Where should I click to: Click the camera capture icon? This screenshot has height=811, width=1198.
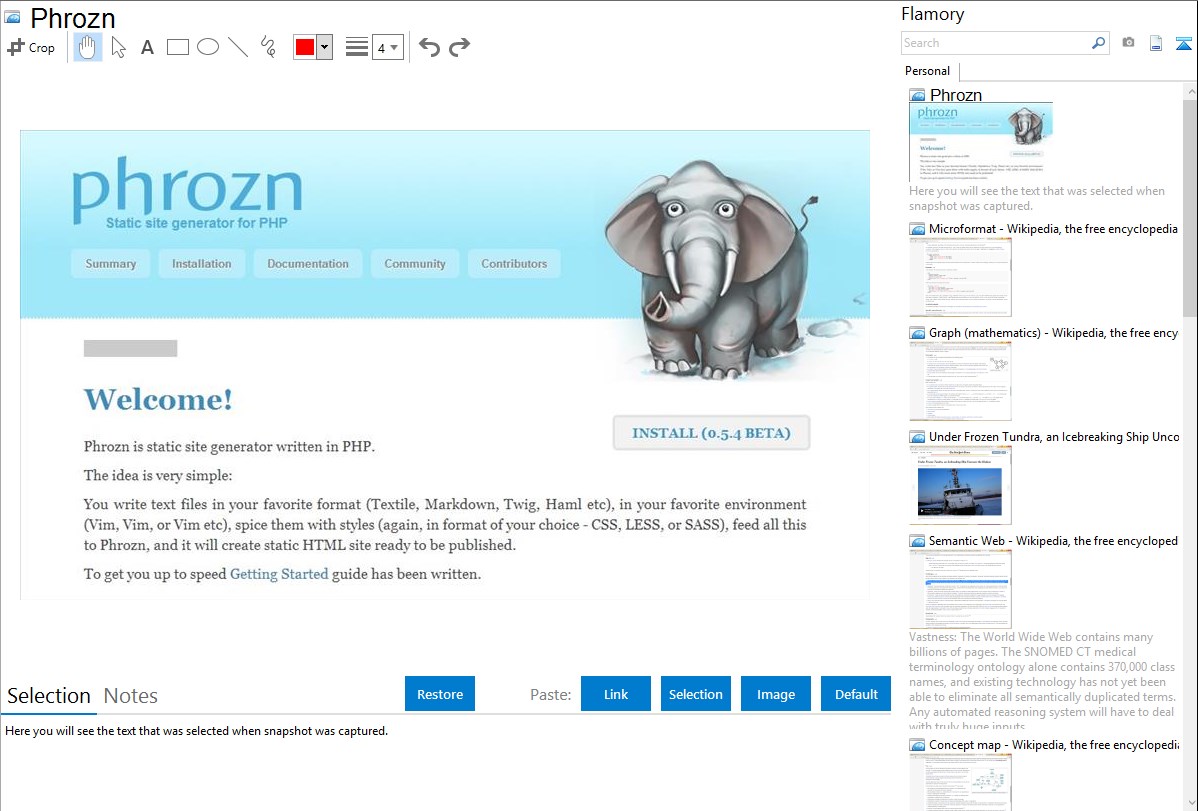tap(1128, 43)
